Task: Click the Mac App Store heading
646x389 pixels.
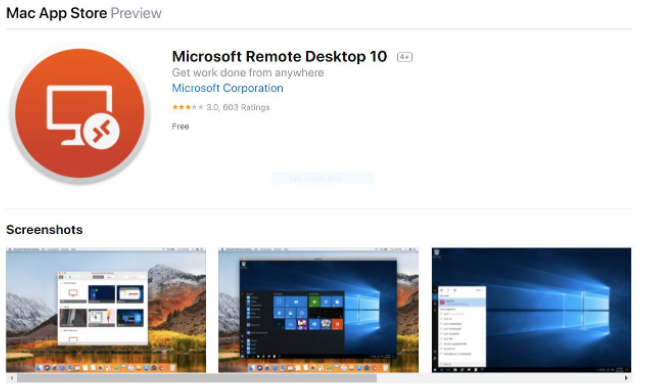Action: coord(56,13)
